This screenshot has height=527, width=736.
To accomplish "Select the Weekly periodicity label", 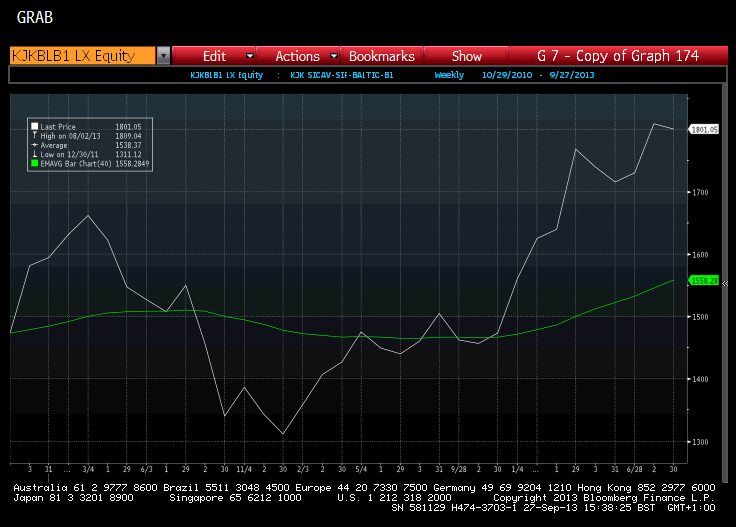I will pyautogui.click(x=449, y=75).
